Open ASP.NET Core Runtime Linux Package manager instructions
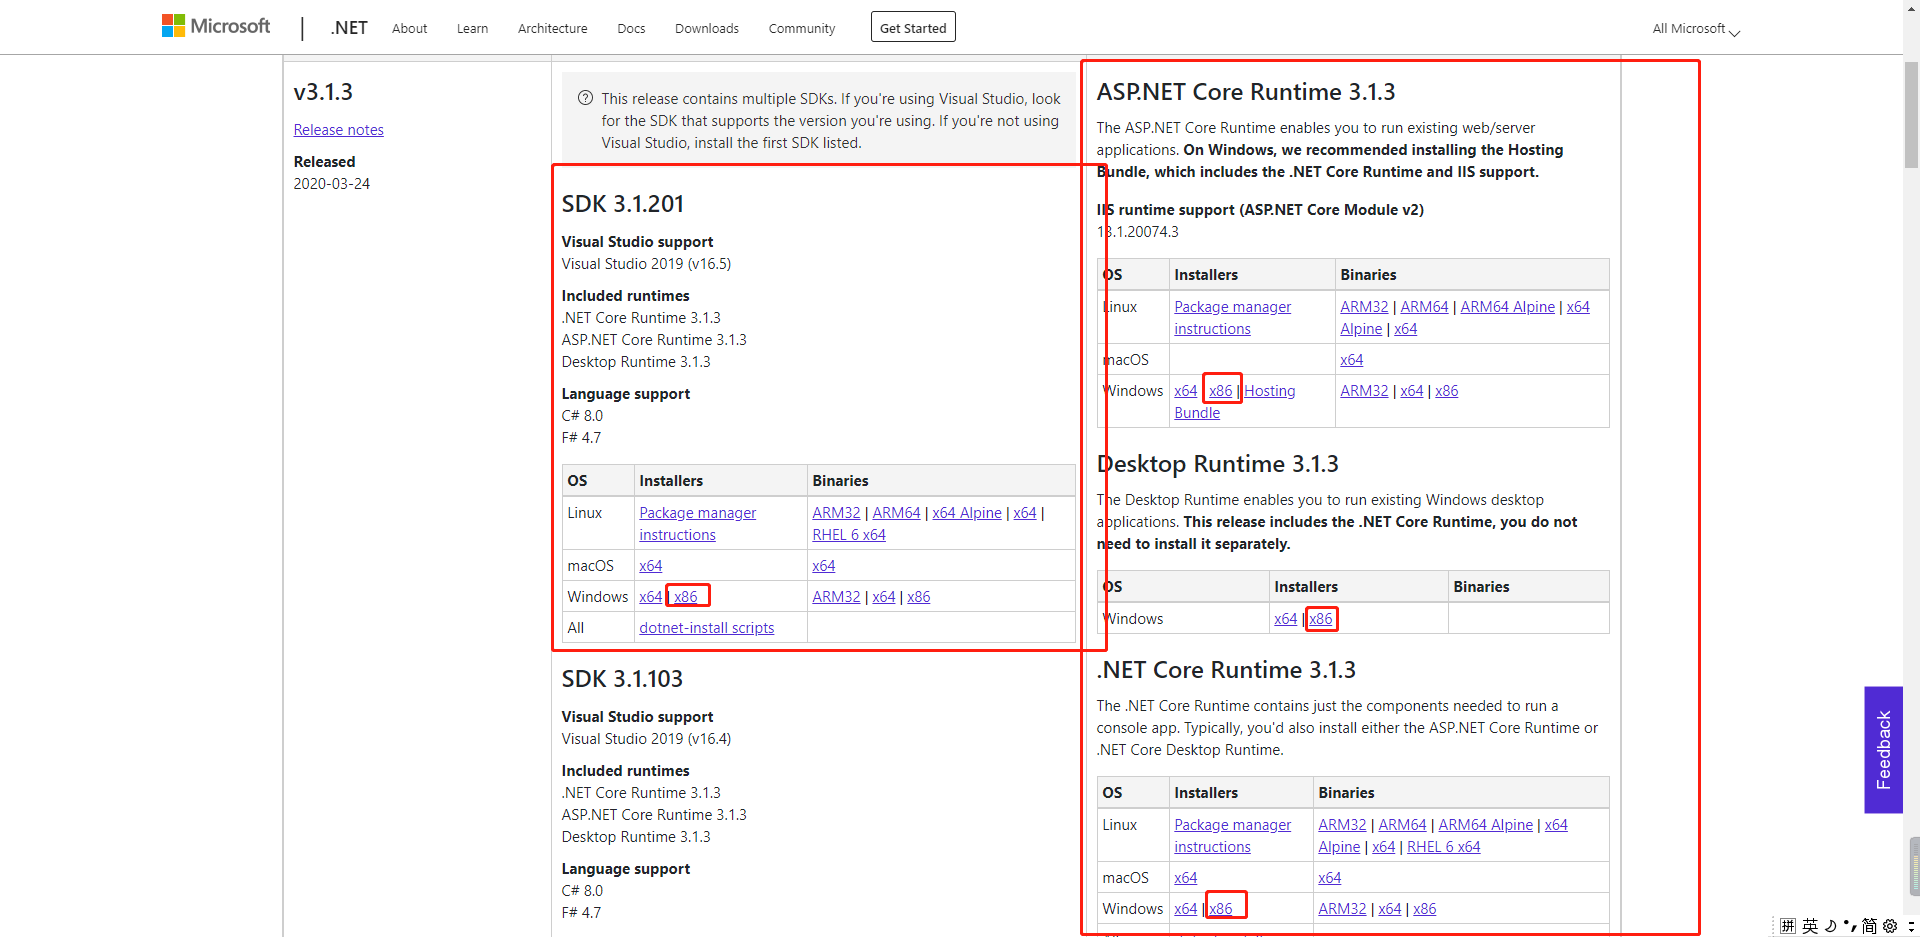Viewport: 1920px width, 937px height. [x=1232, y=318]
